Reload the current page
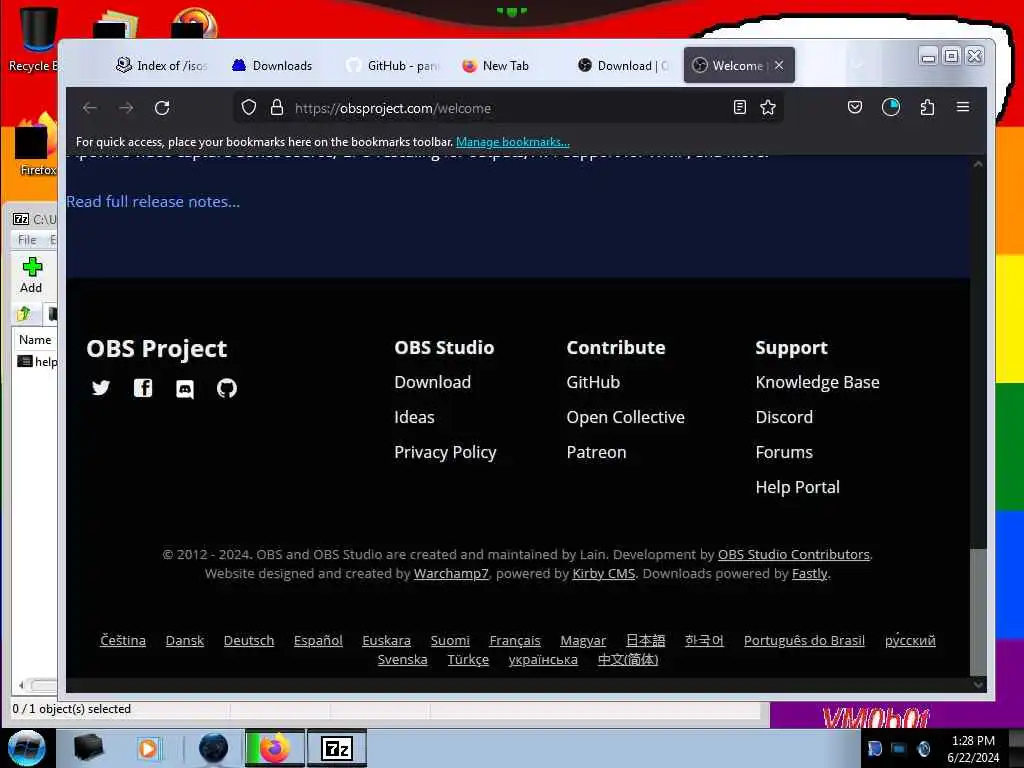The height and width of the screenshot is (768, 1024). 162,108
